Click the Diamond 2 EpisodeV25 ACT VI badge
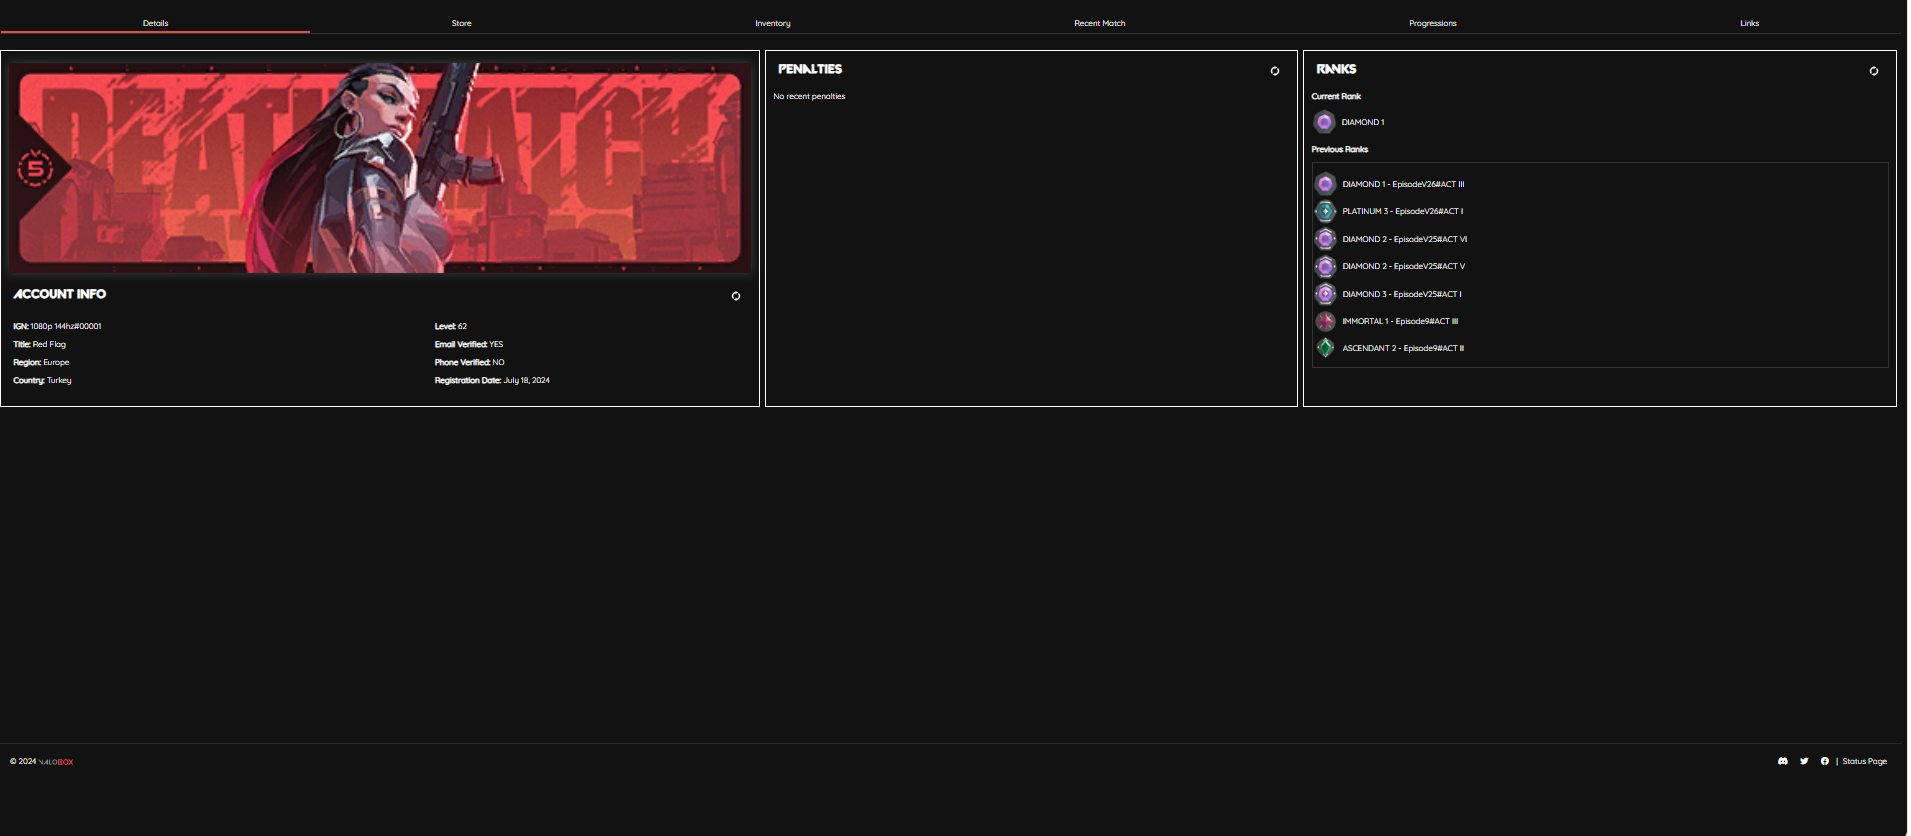 (1326, 239)
